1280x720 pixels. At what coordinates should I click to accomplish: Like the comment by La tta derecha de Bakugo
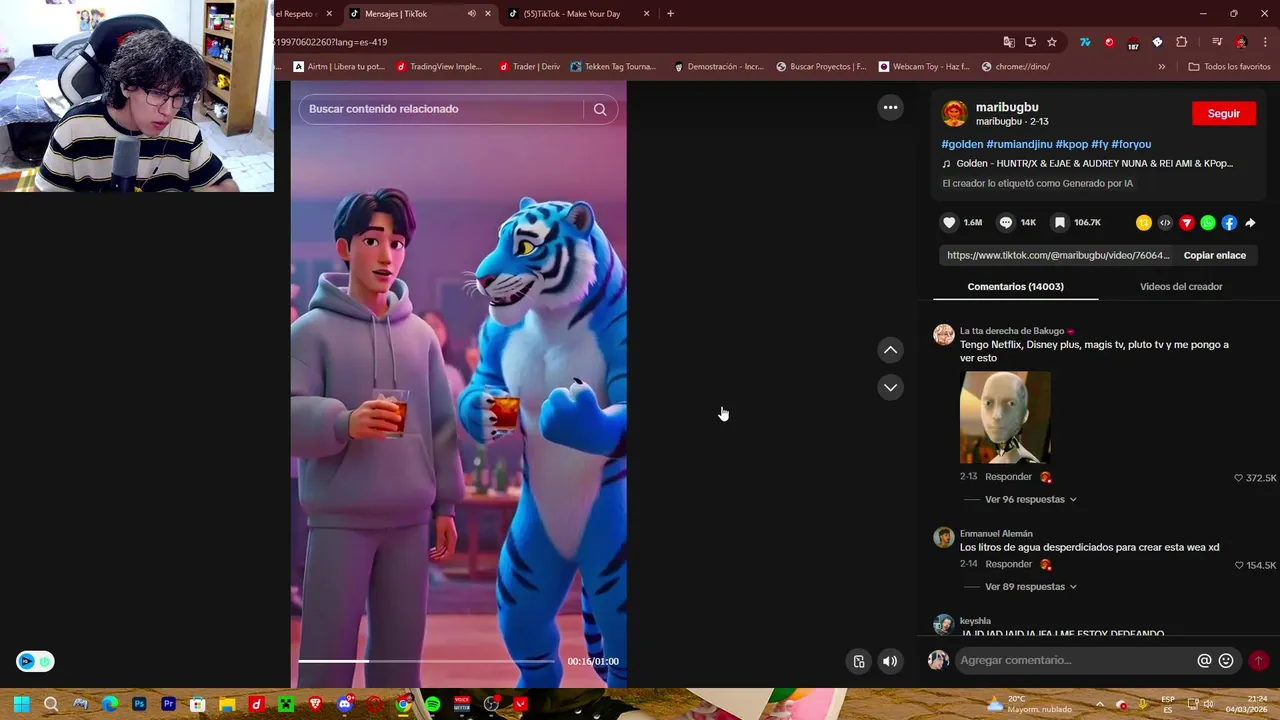pyautogui.click(x=1239, y=478)
